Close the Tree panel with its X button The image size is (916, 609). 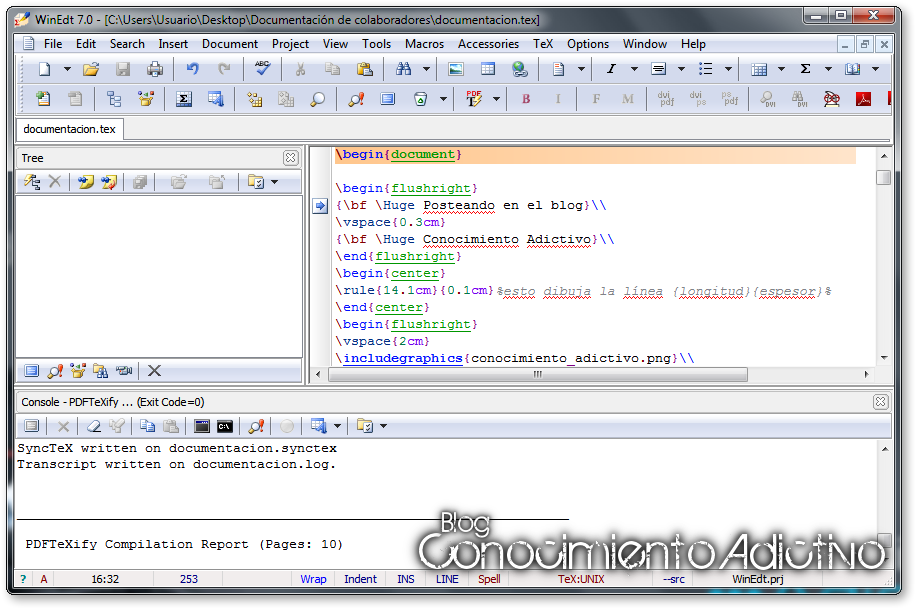(290, 158)
